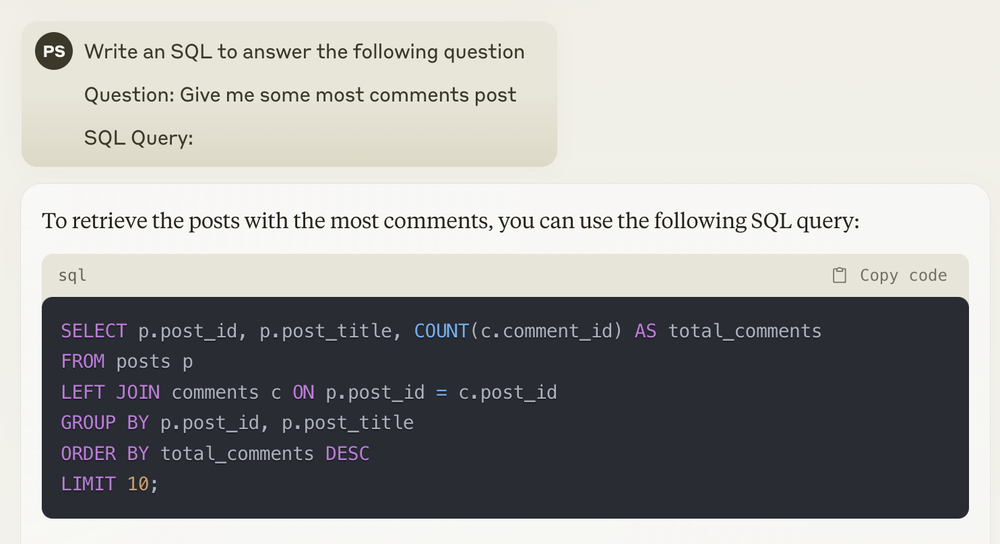
Task: Click the blue COUNT function in the query
Action: (x=441, y=331)
